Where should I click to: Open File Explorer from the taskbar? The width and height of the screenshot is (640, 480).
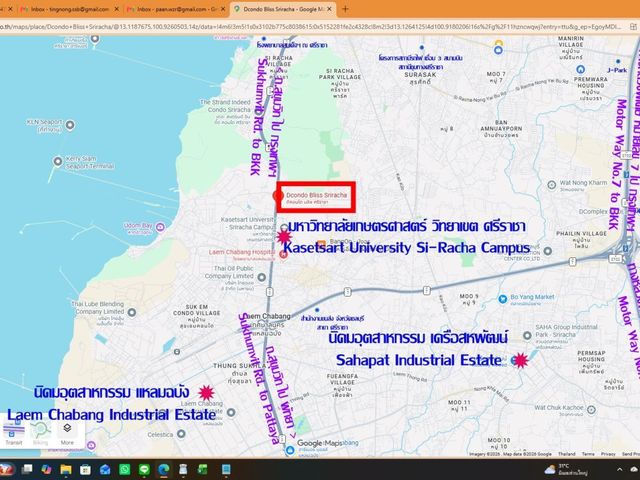66,469
